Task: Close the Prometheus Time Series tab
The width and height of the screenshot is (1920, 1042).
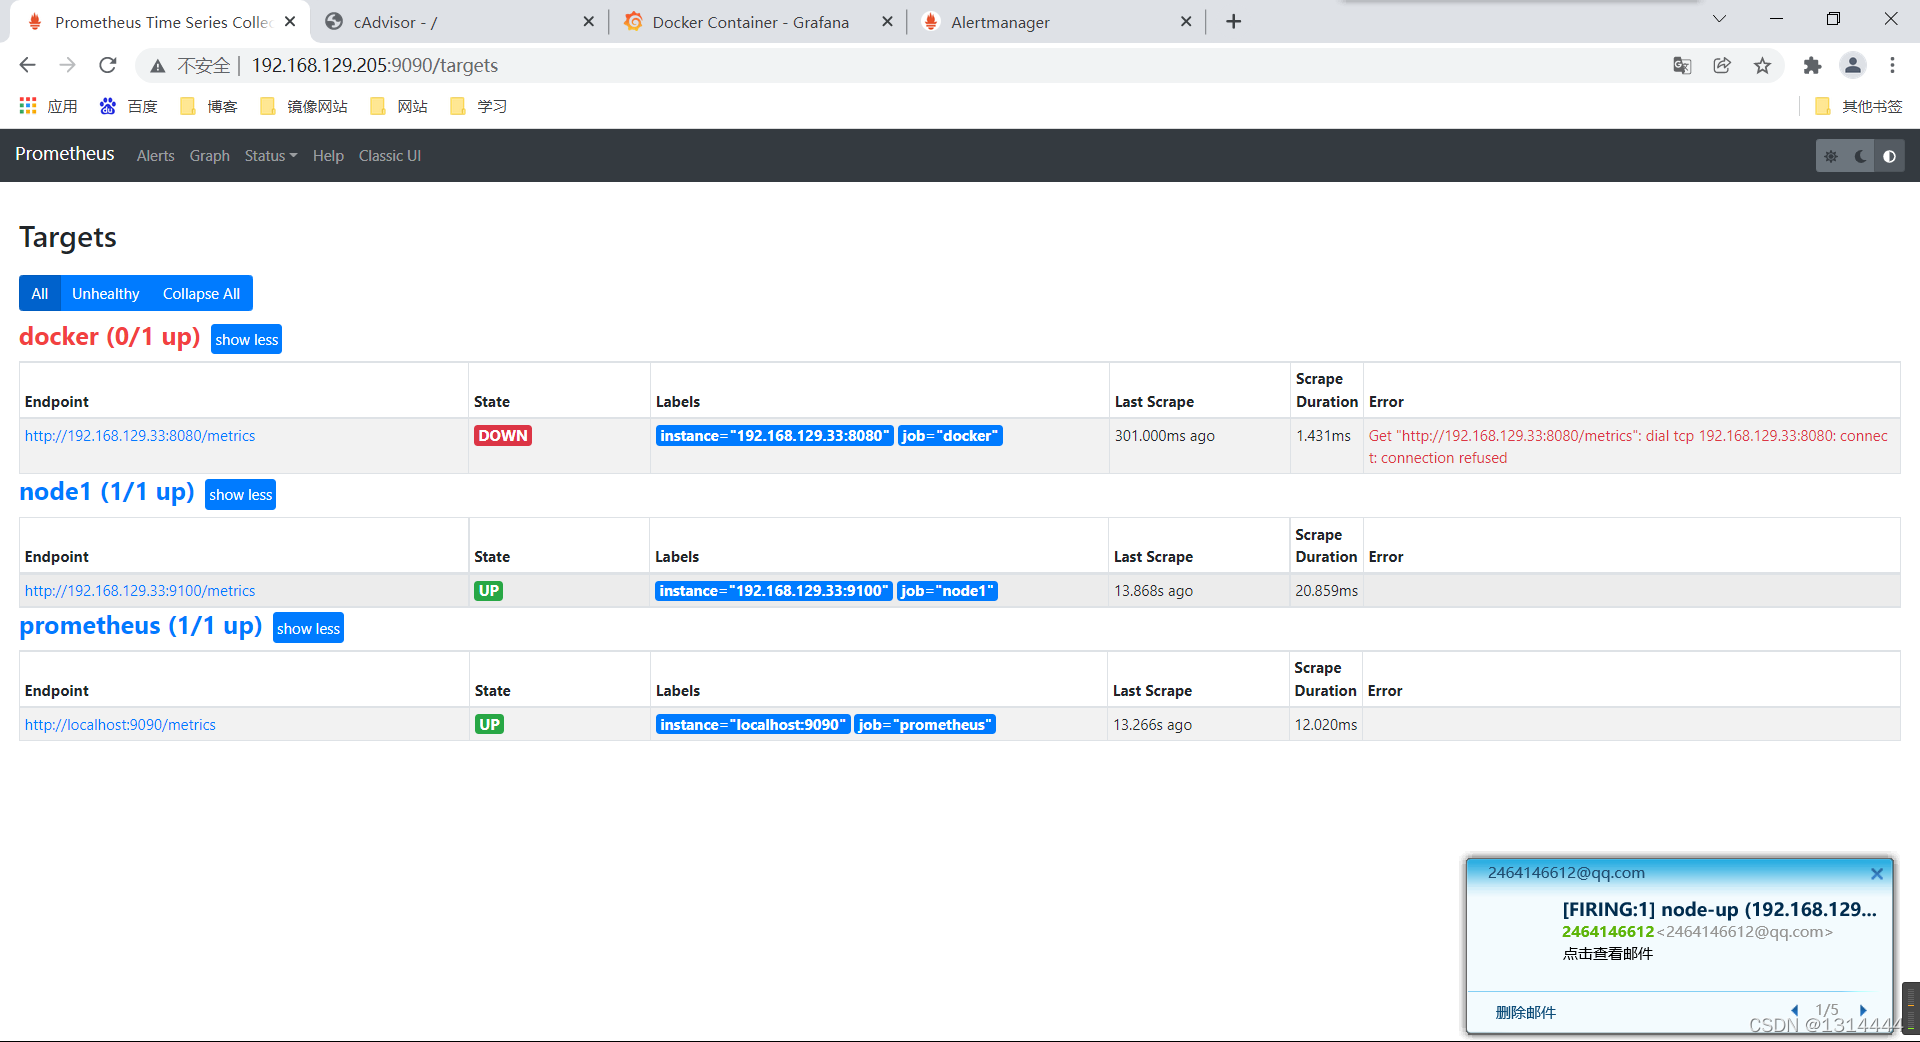Action: [x=290, y=21]
